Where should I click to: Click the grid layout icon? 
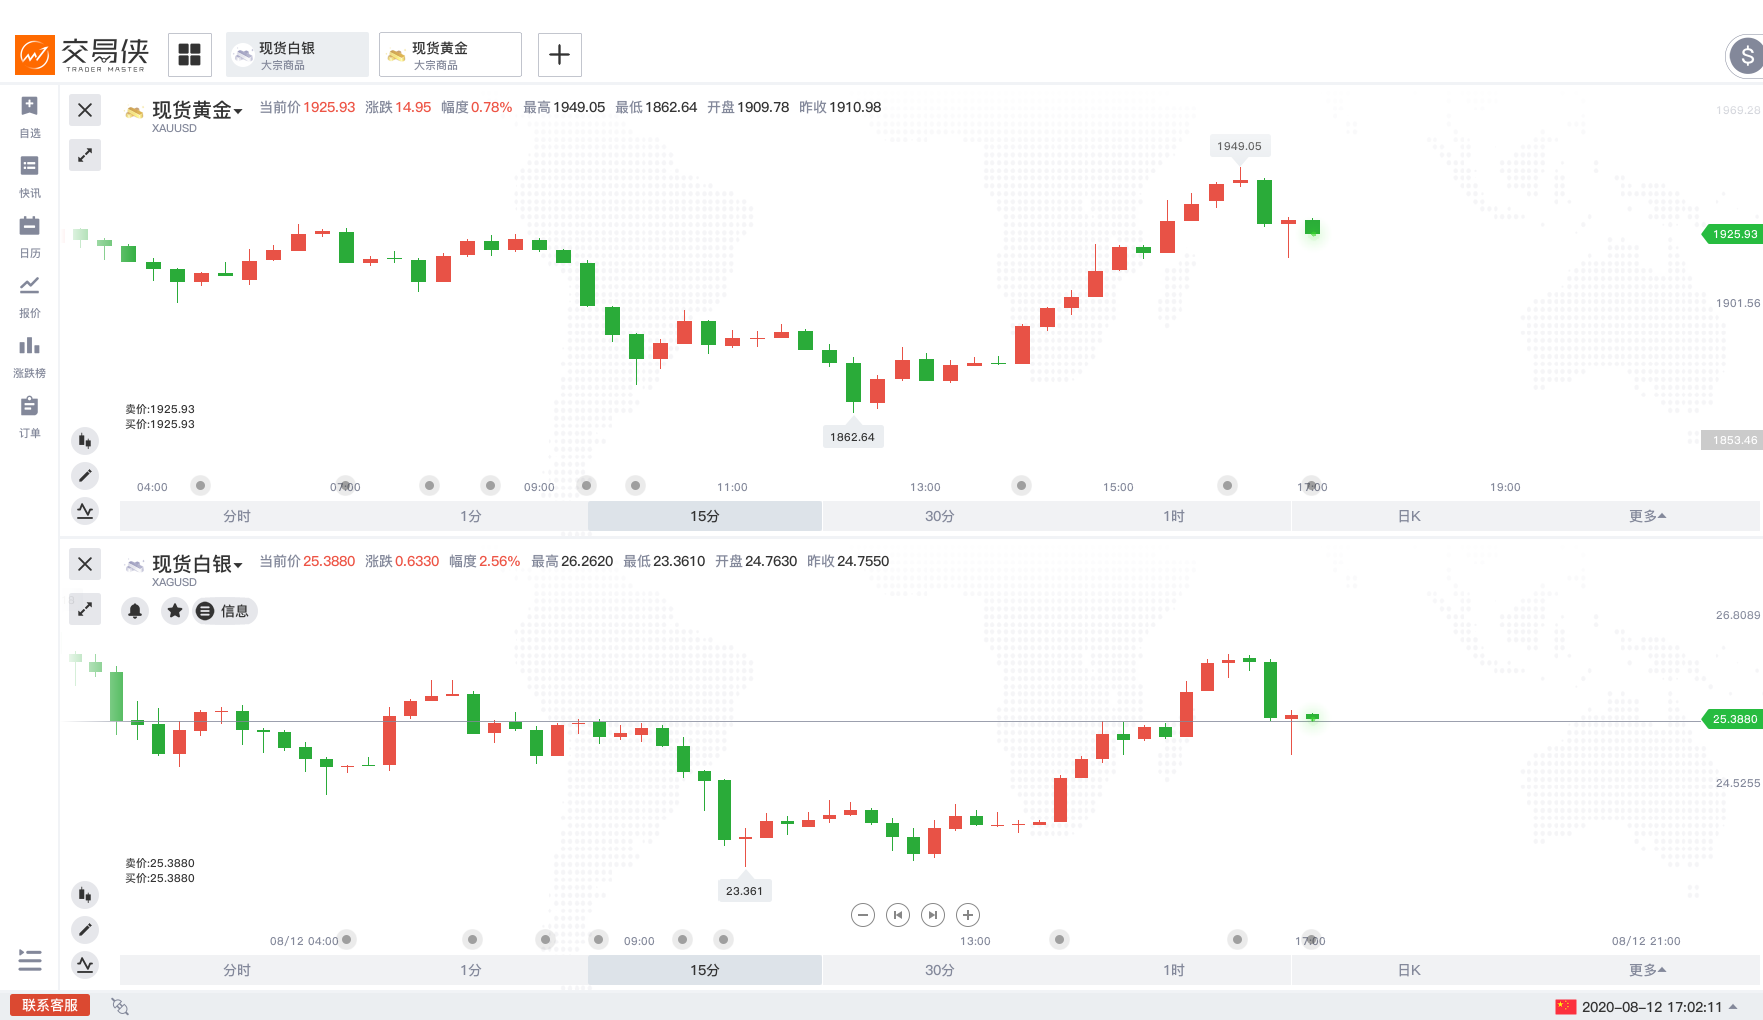click(x=190, y=55)
